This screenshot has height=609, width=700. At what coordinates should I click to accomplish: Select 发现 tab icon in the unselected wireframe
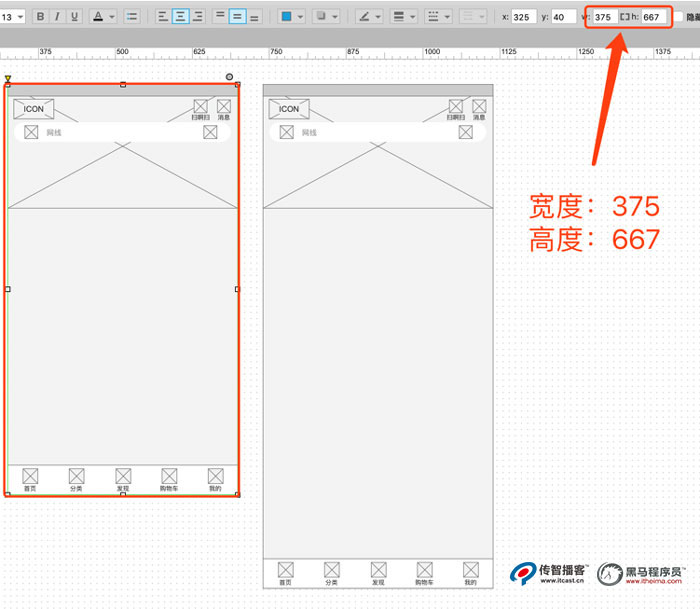(x=379, y=570)
